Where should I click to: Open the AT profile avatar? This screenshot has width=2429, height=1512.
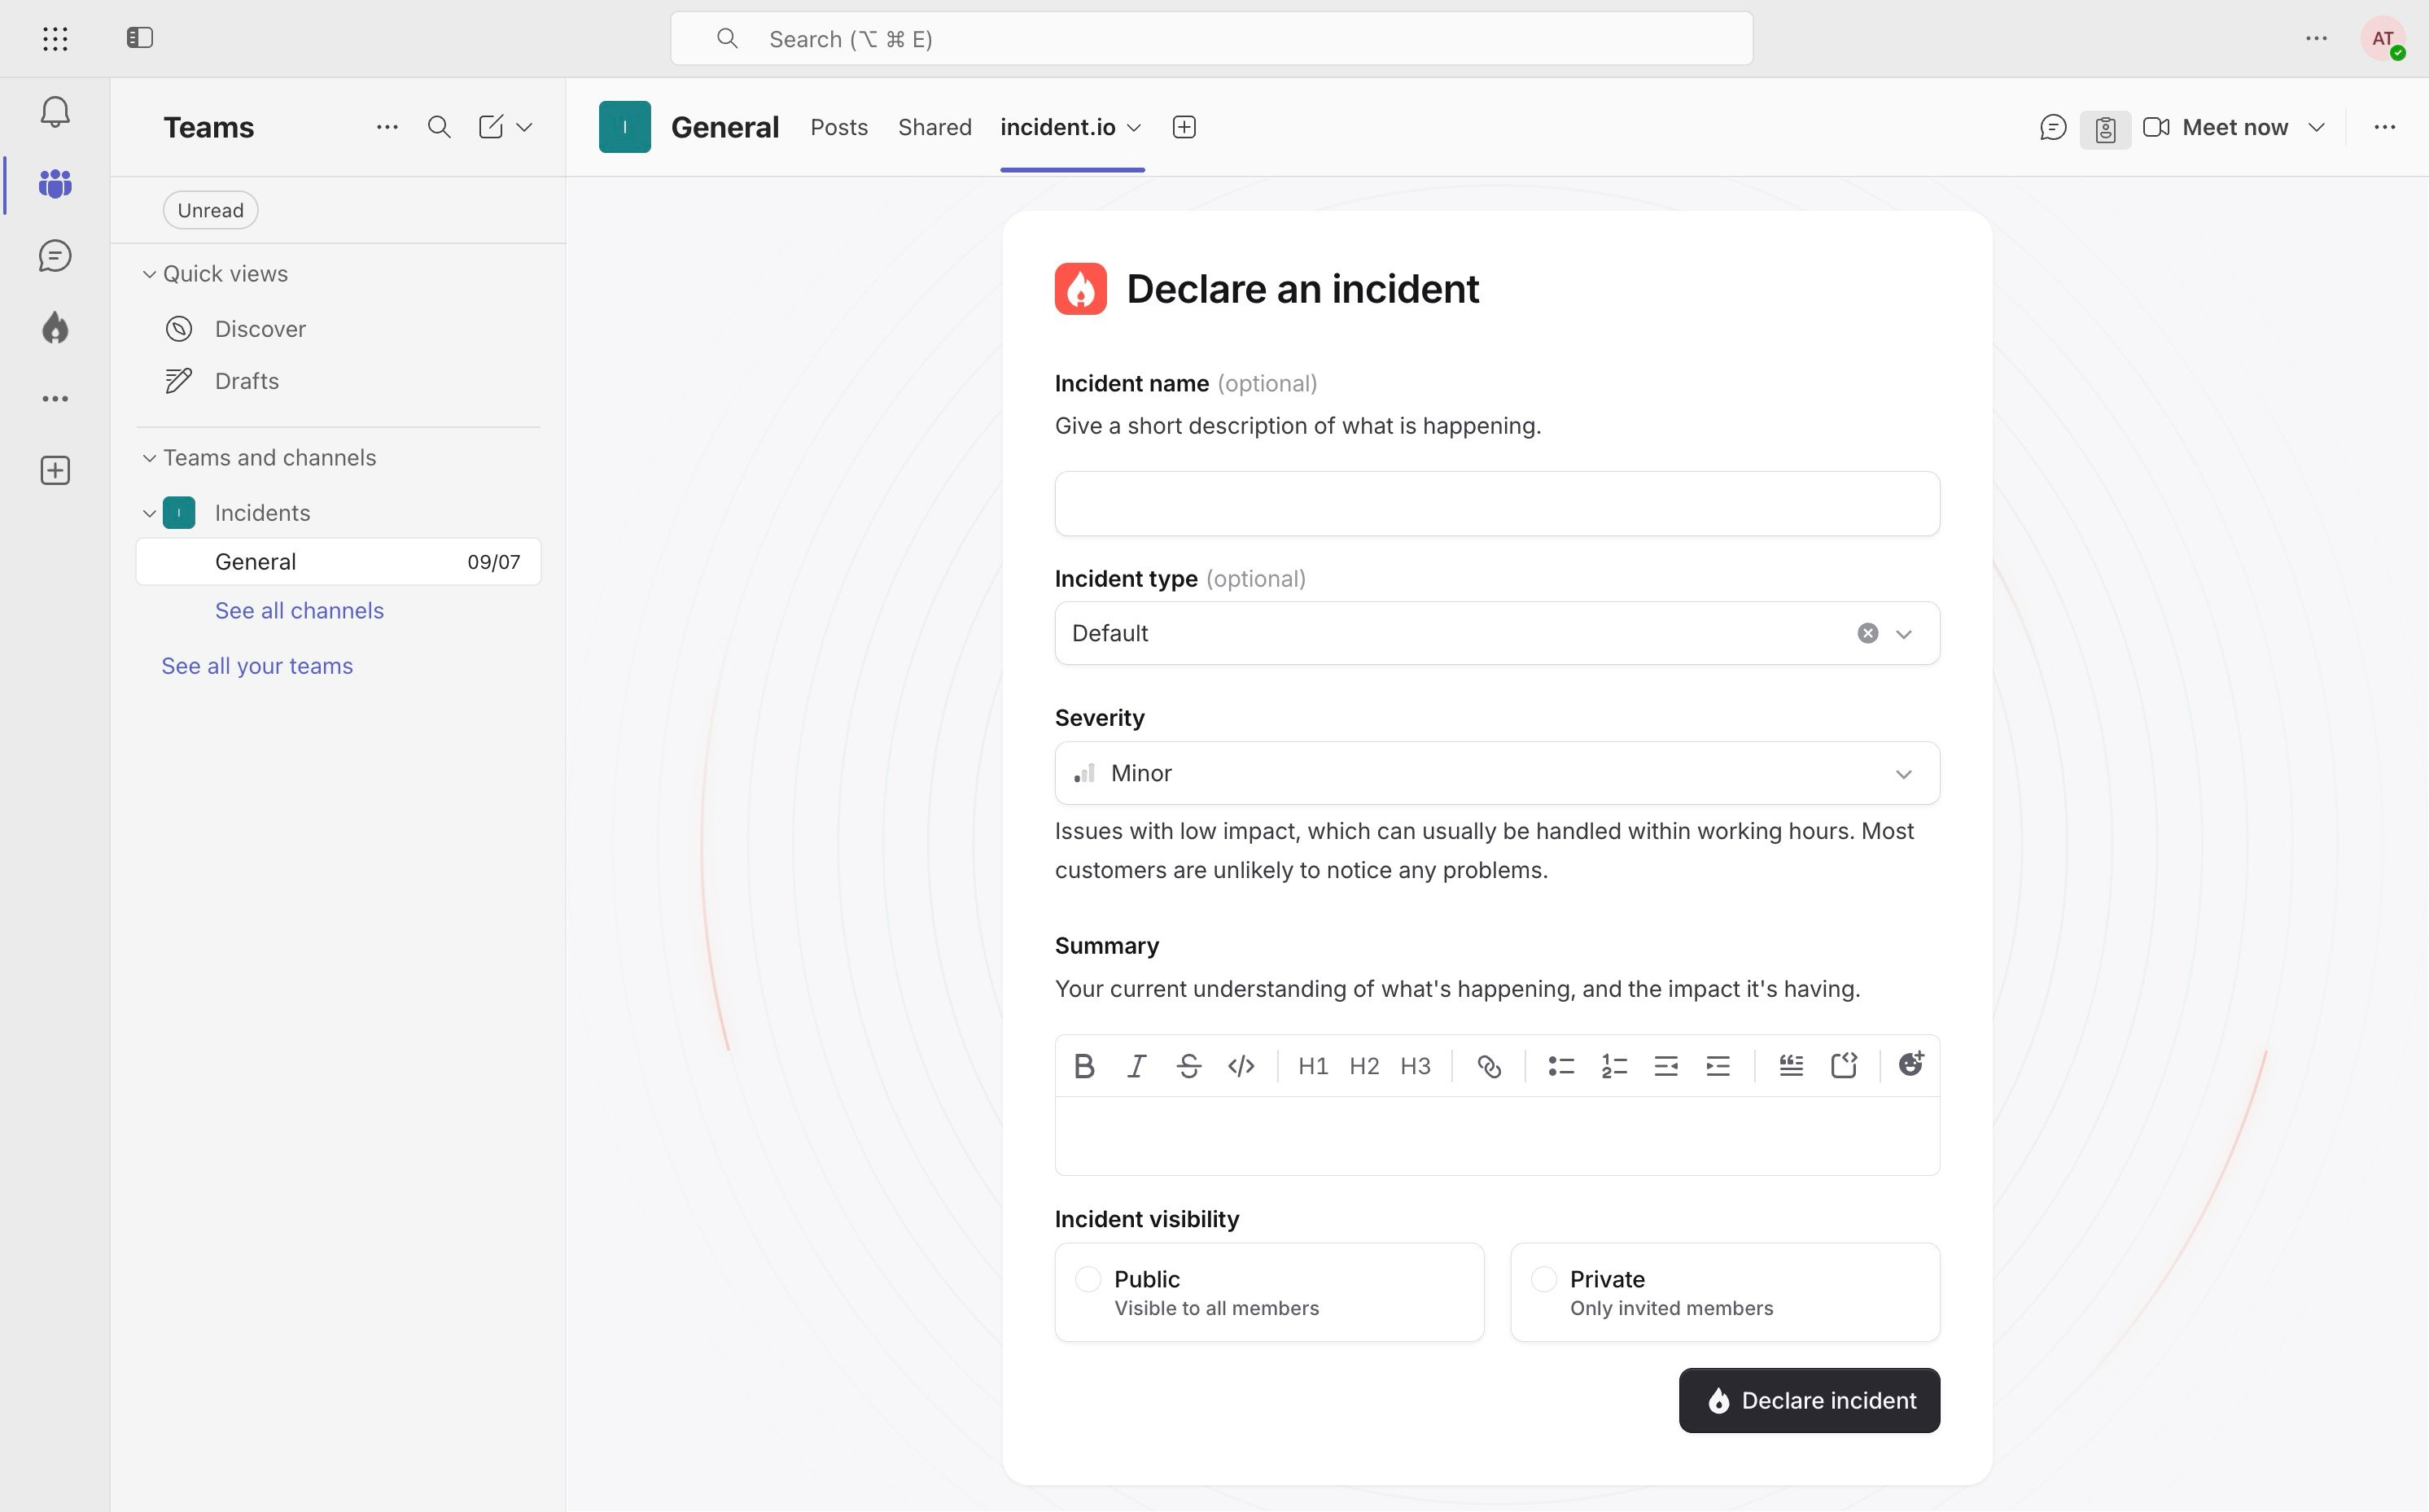point(2383,39)
